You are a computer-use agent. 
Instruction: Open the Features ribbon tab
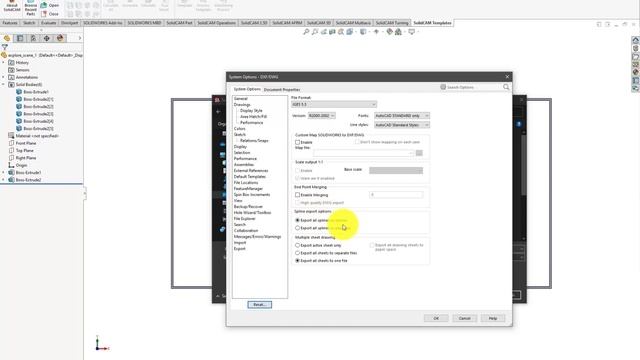[10, 23]
